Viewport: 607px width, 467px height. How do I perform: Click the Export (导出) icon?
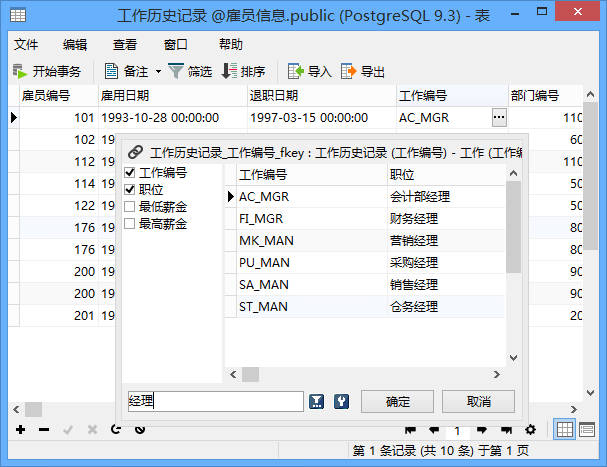pos(348,71)
